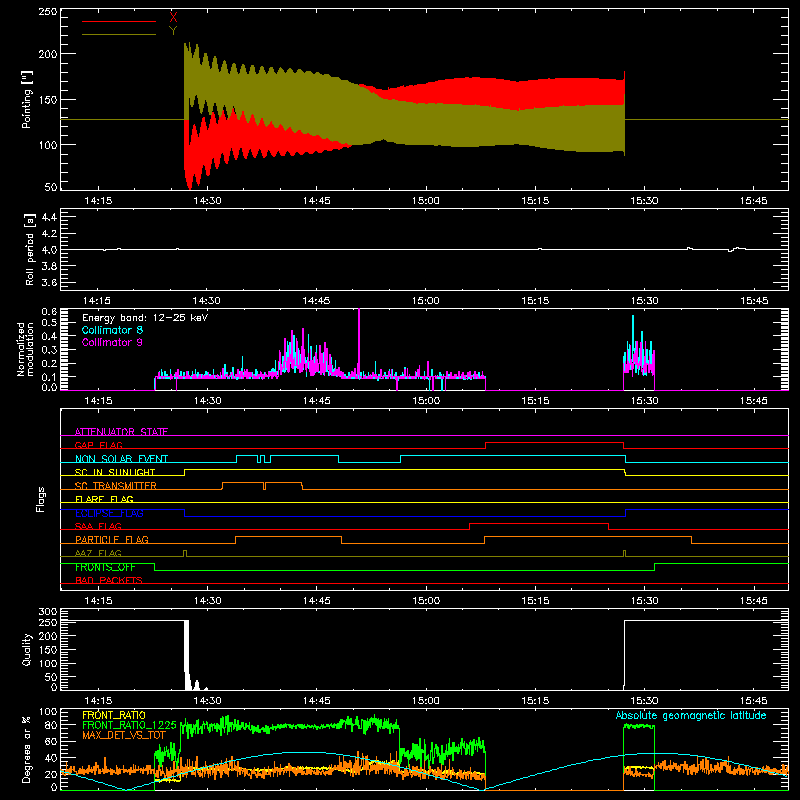Click the 250 tick on Pointing axis
Image resolution: width=800 pixels, height=800 pixels.
(48, 11)
